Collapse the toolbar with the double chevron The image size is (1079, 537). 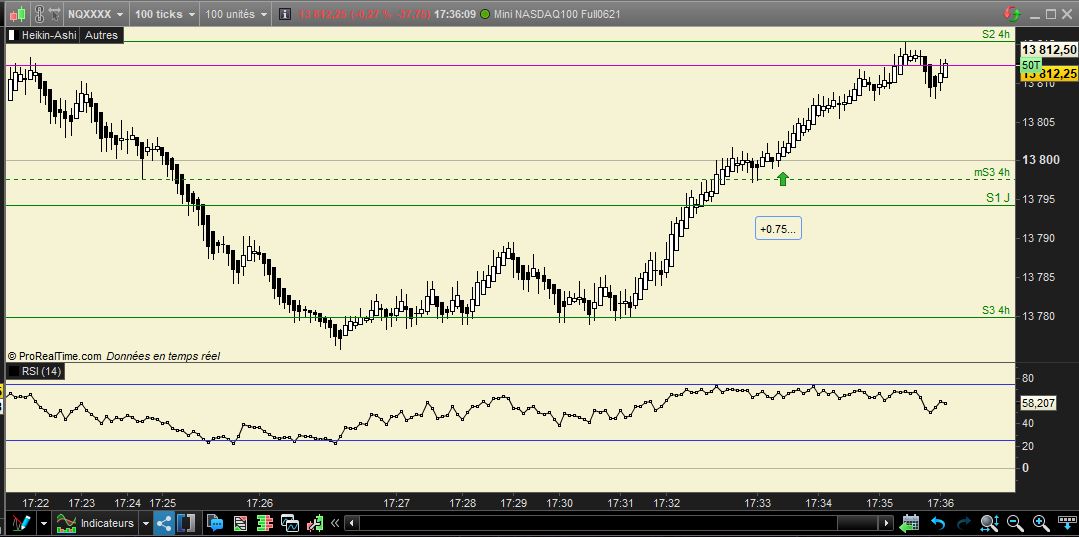(335, 523)
